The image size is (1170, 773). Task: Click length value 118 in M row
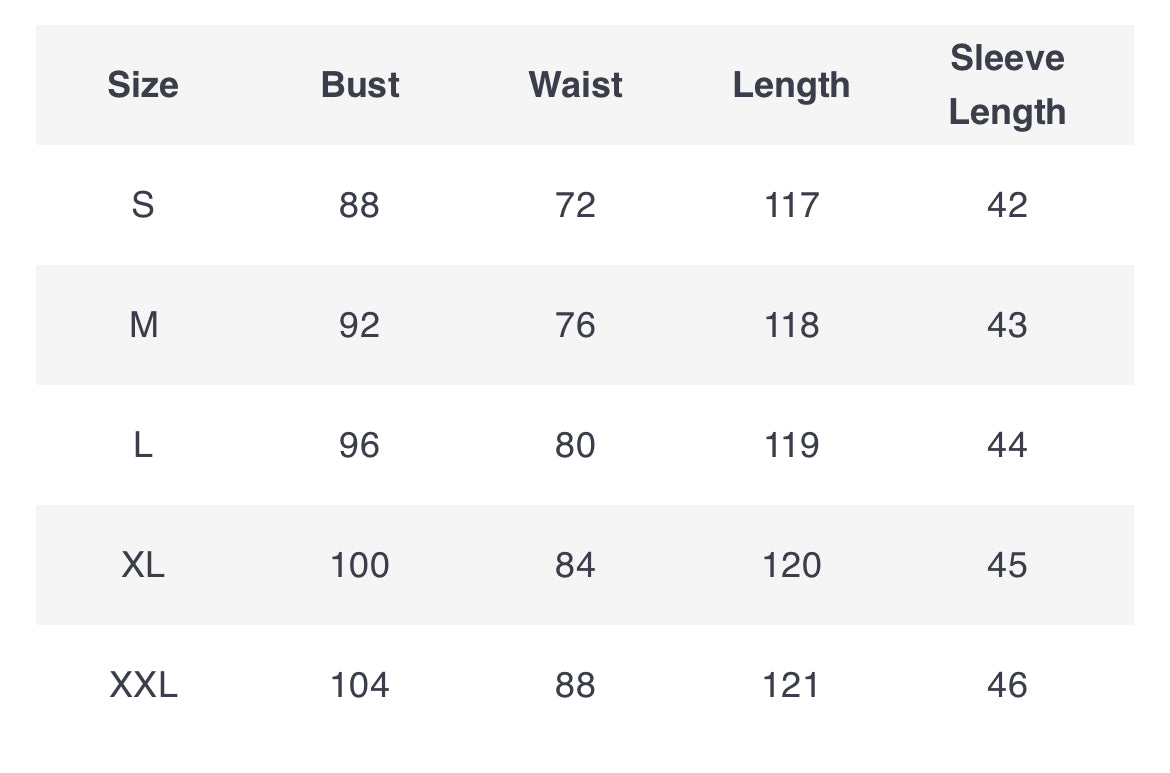point(791,325)
